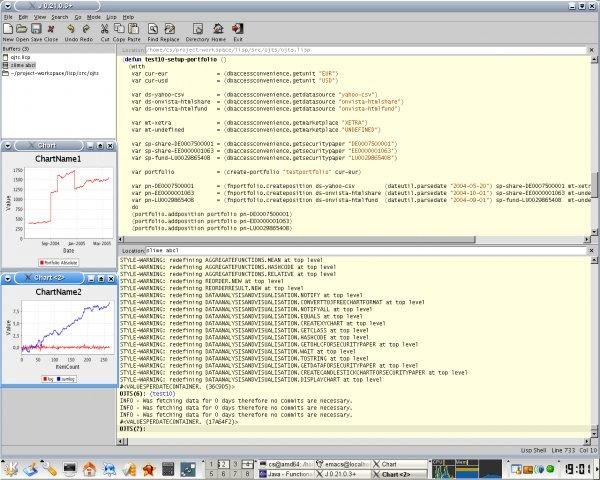Screen dimensions: 600x480
Task: Select ojts.lisp in the Buffers list
Action: [x=20, y=57]
